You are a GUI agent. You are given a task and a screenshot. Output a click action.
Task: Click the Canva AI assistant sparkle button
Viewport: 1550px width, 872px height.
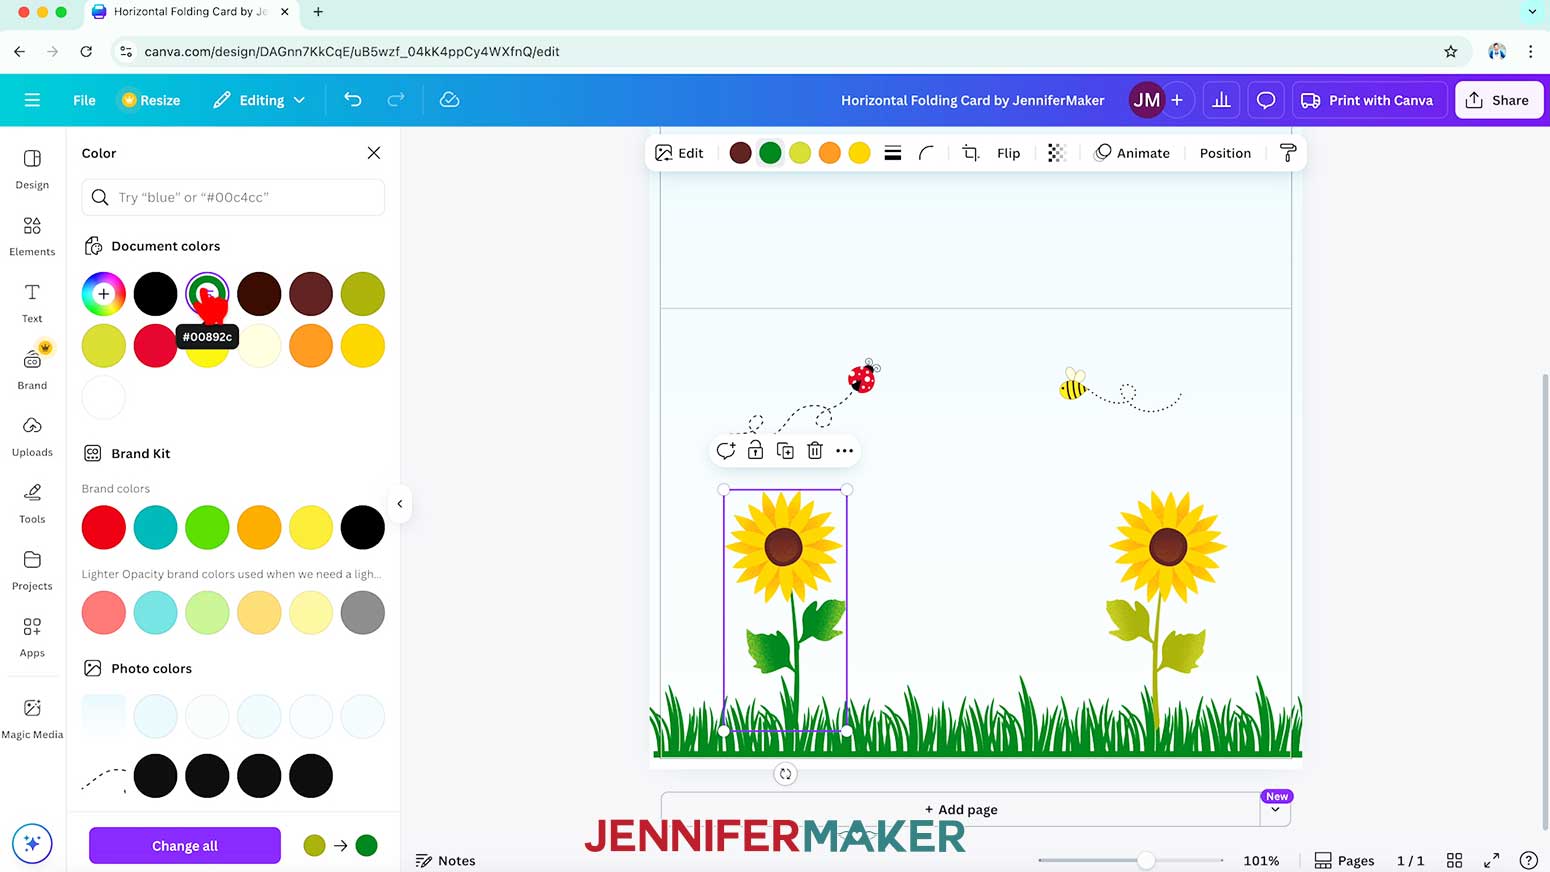[32, 843]
